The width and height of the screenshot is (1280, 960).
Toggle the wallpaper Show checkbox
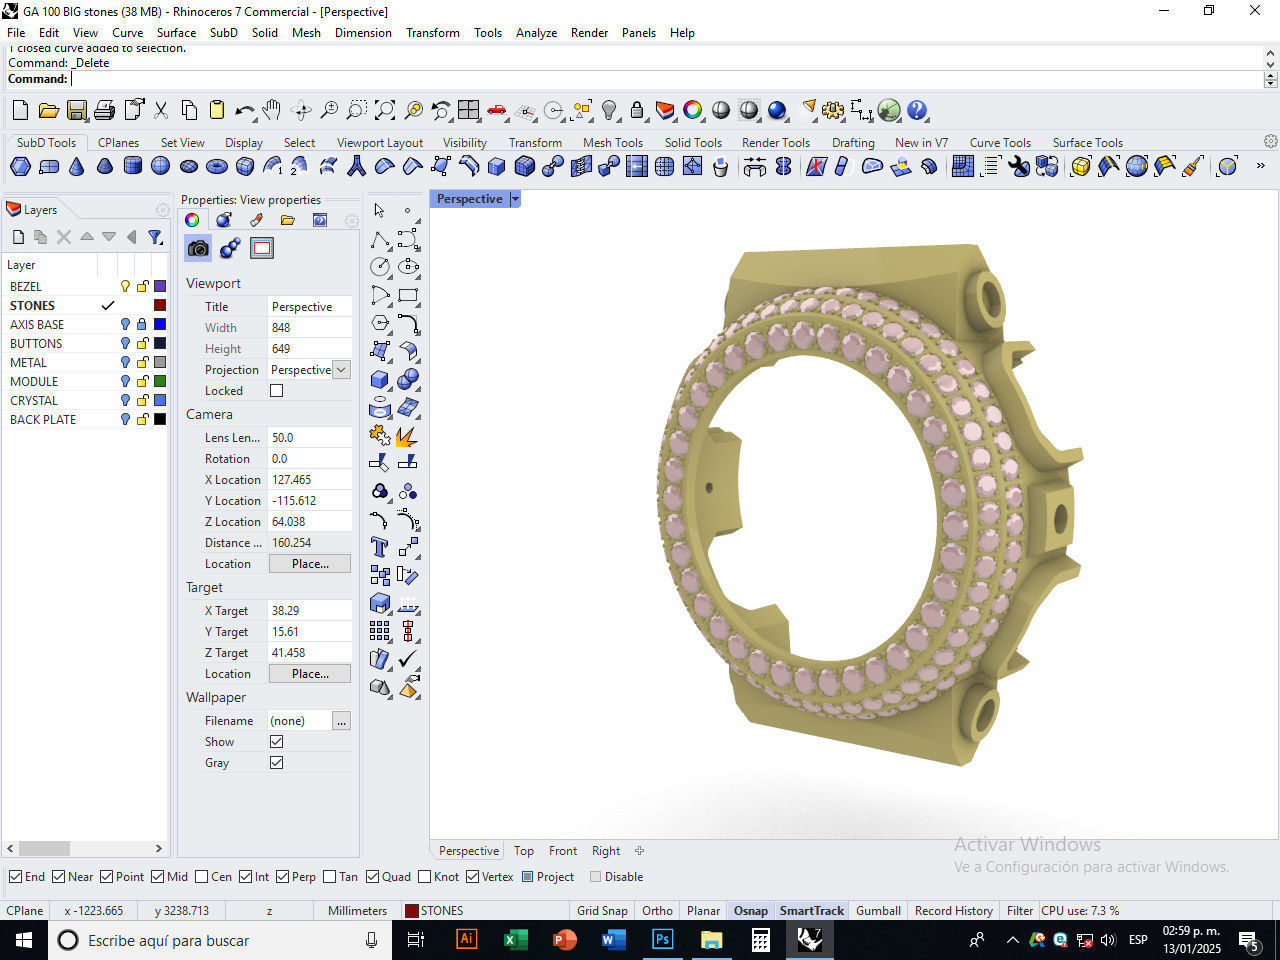tap(277, 742)
